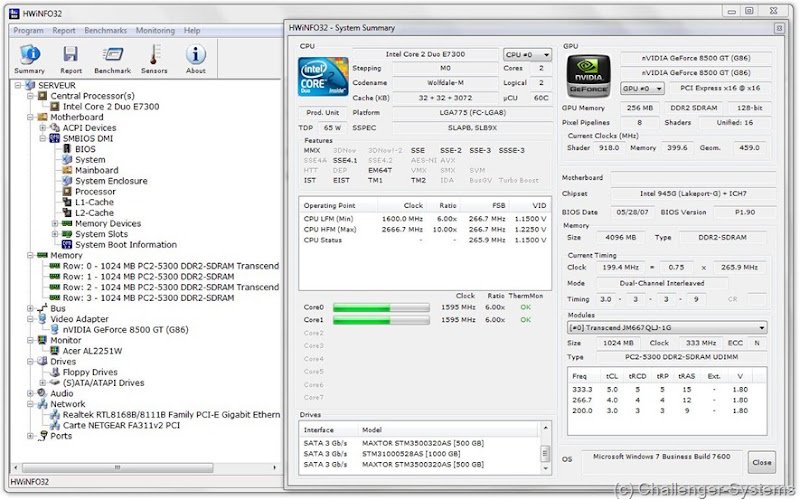Open the Help menu
This screenshot has height=500, width=800.
point(192,31)
